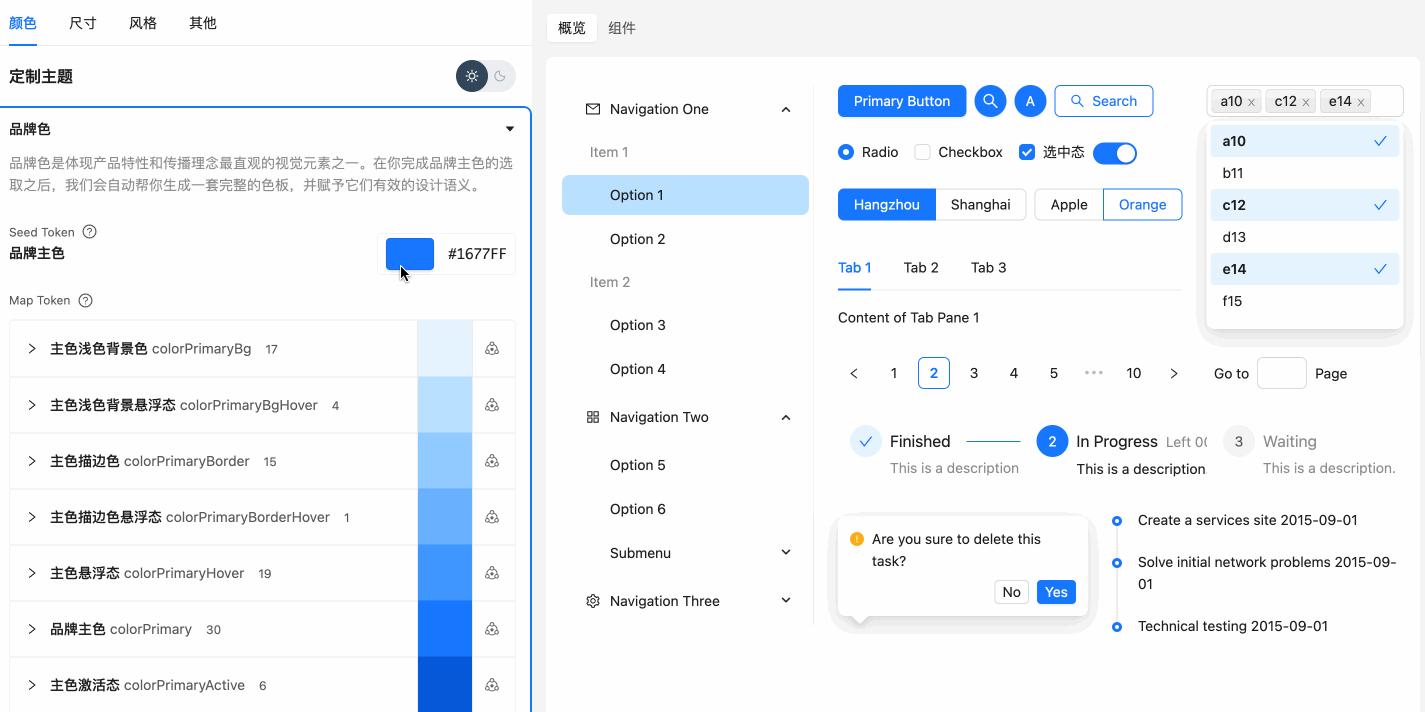Confirm deletion with the Yes button
The image size is (1425, 712).
pyautogui.click(x=1056, y=592)
